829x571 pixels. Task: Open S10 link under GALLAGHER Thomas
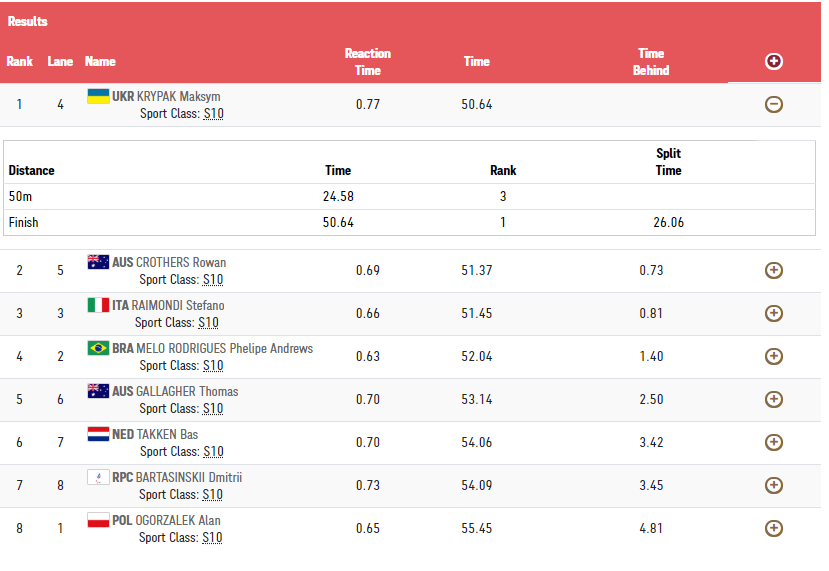(212, 409)
